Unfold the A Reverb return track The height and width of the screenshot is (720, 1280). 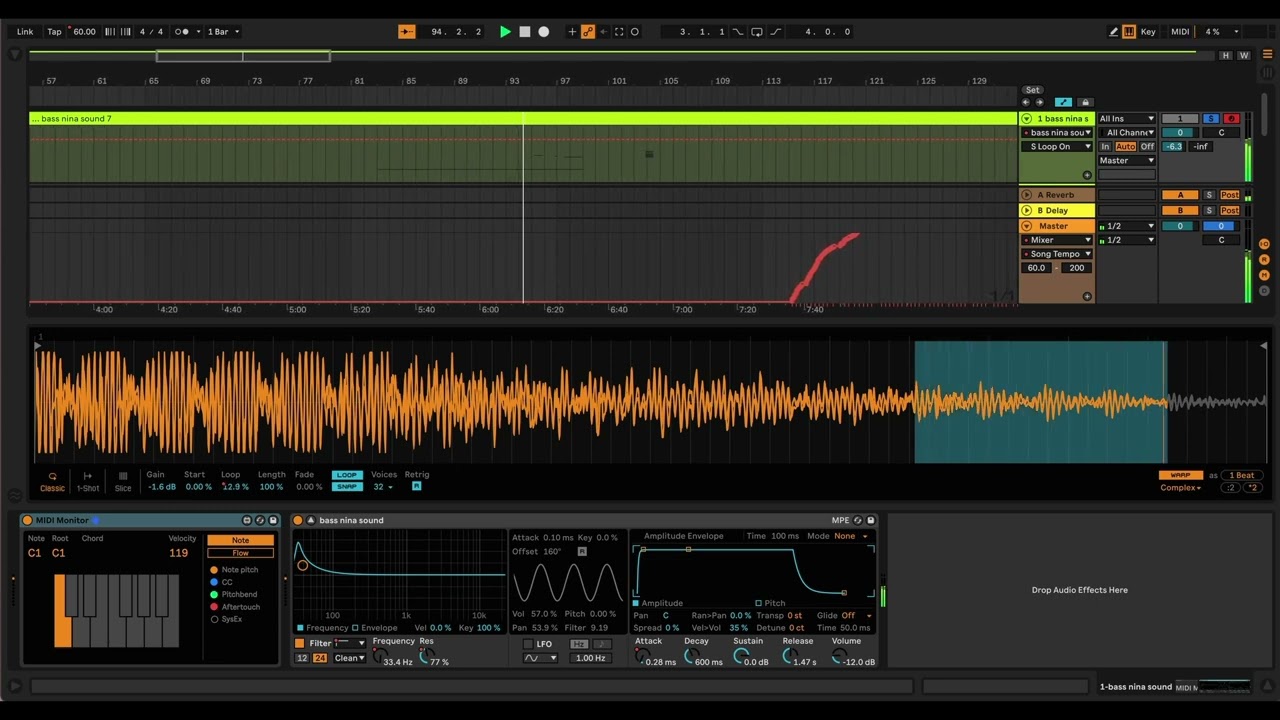pos(1026,195)
